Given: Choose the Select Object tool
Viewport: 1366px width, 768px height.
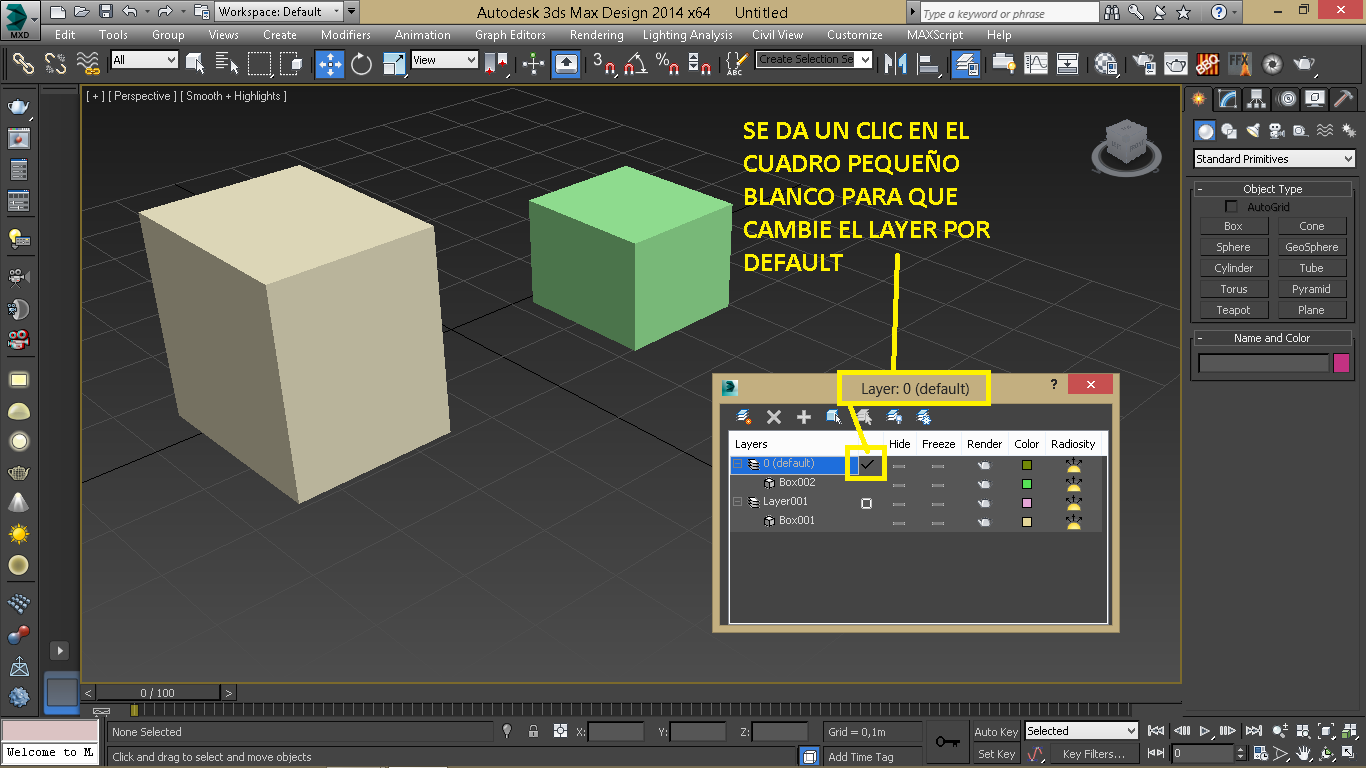Looking at the screenshot, I should 195,64.
